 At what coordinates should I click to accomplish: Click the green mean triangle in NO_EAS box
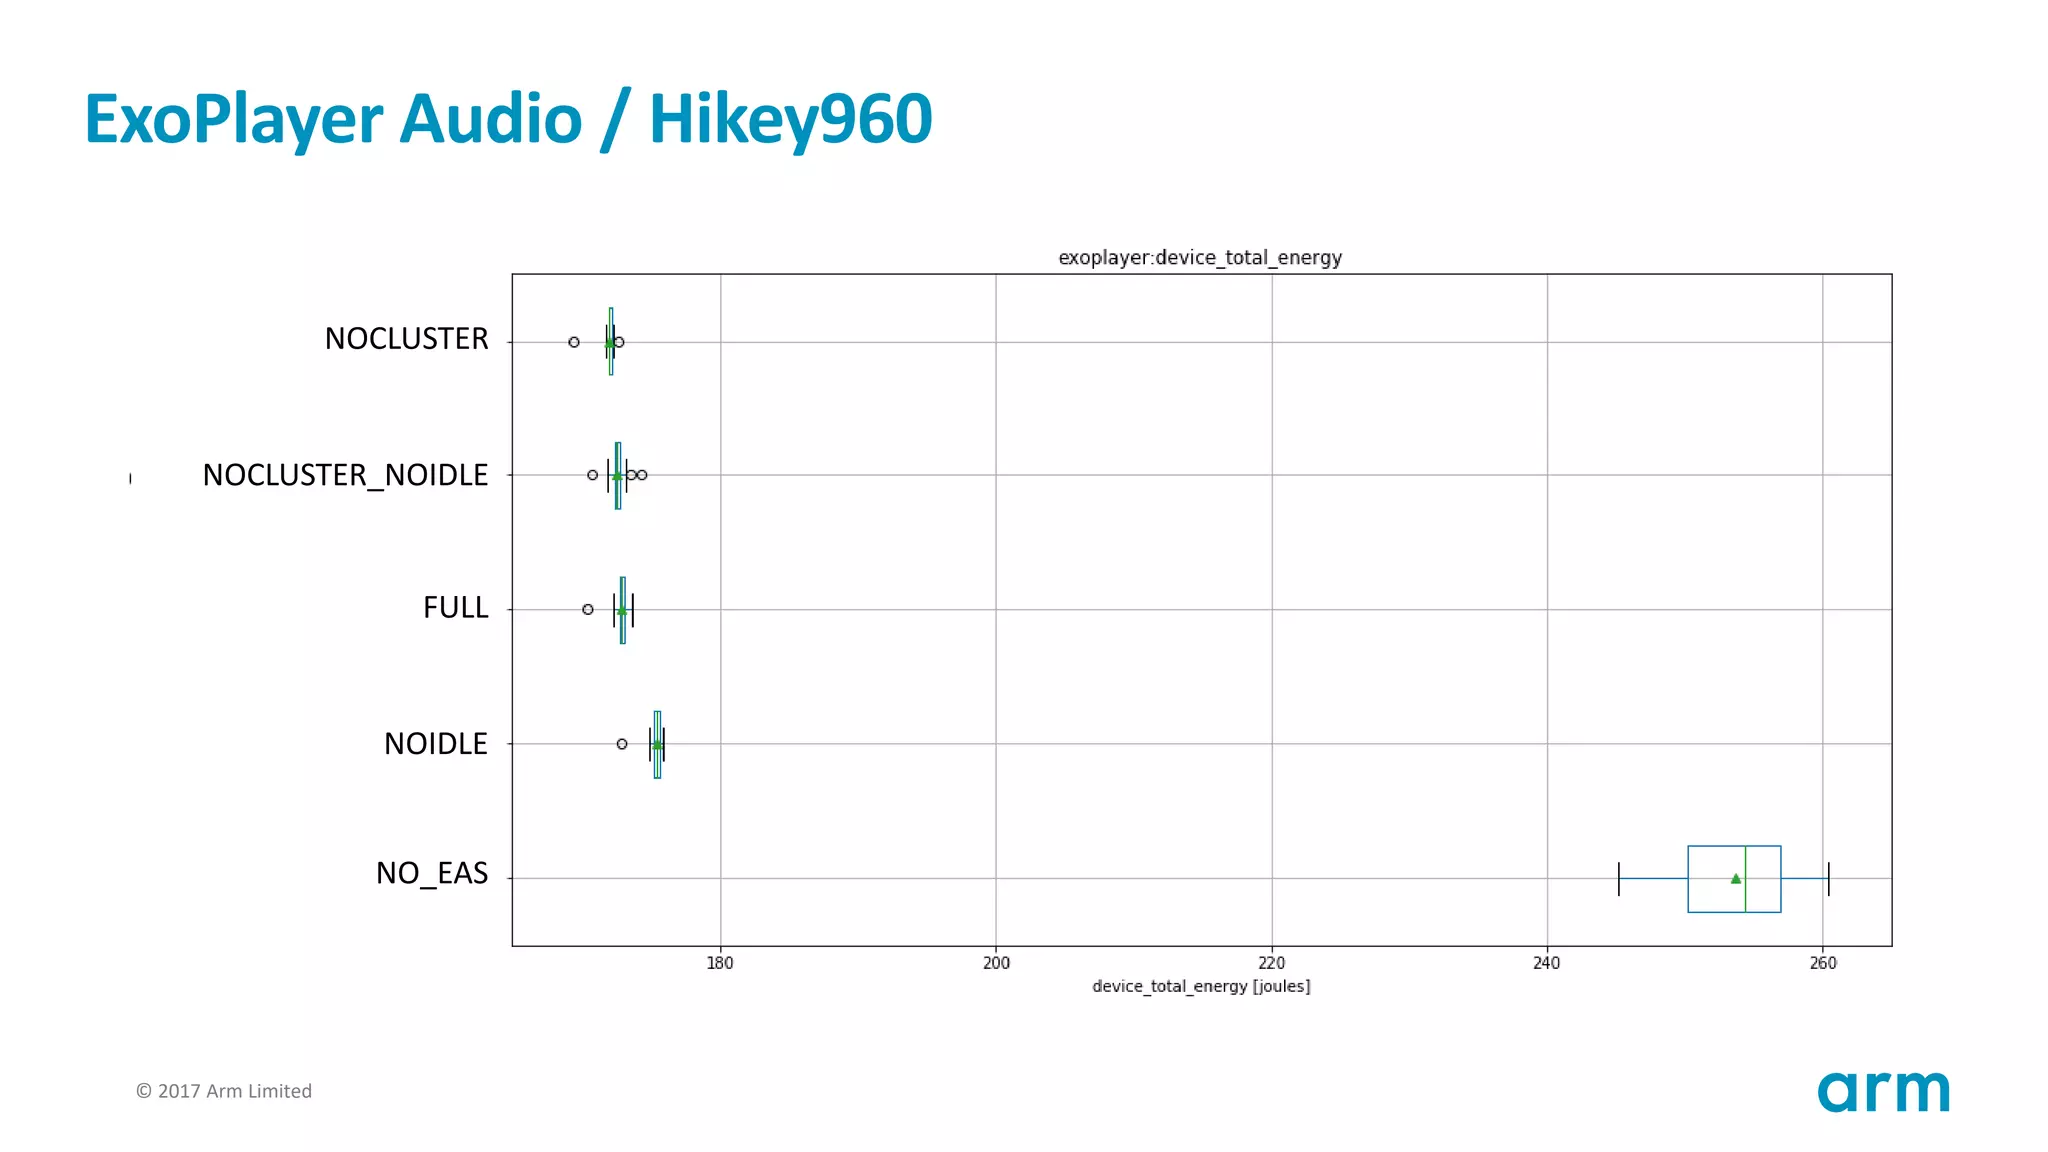tap(1736, 879)
